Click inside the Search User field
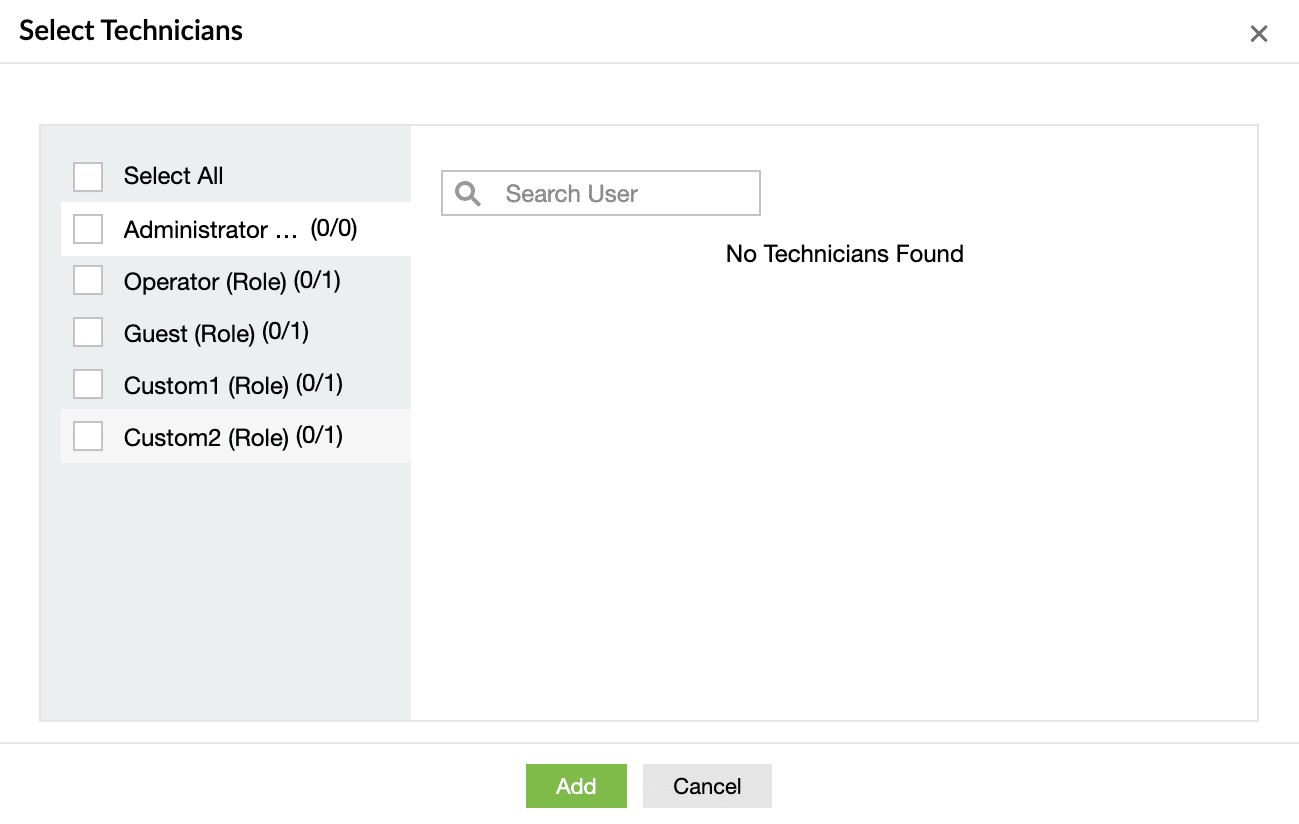 [620, 193]
